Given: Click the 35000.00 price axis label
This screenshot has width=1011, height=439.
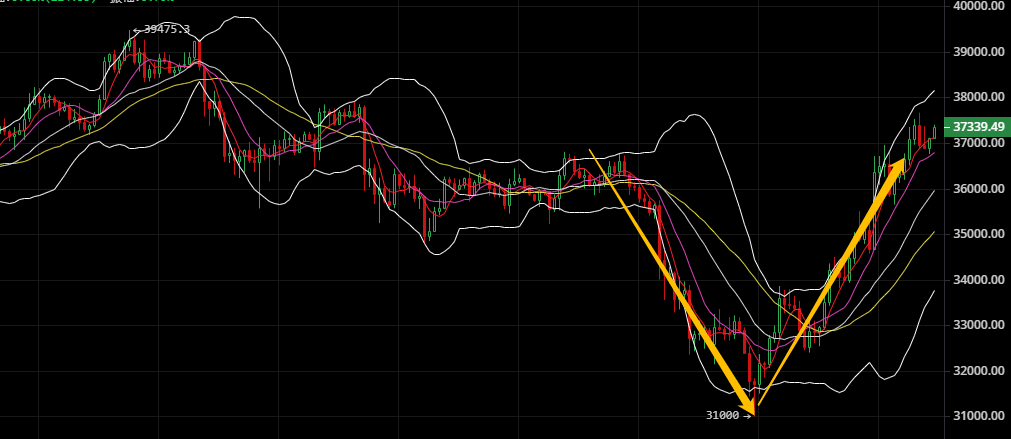Looking at the screenshot, I should pyautogui.click(x=976, y=234).
